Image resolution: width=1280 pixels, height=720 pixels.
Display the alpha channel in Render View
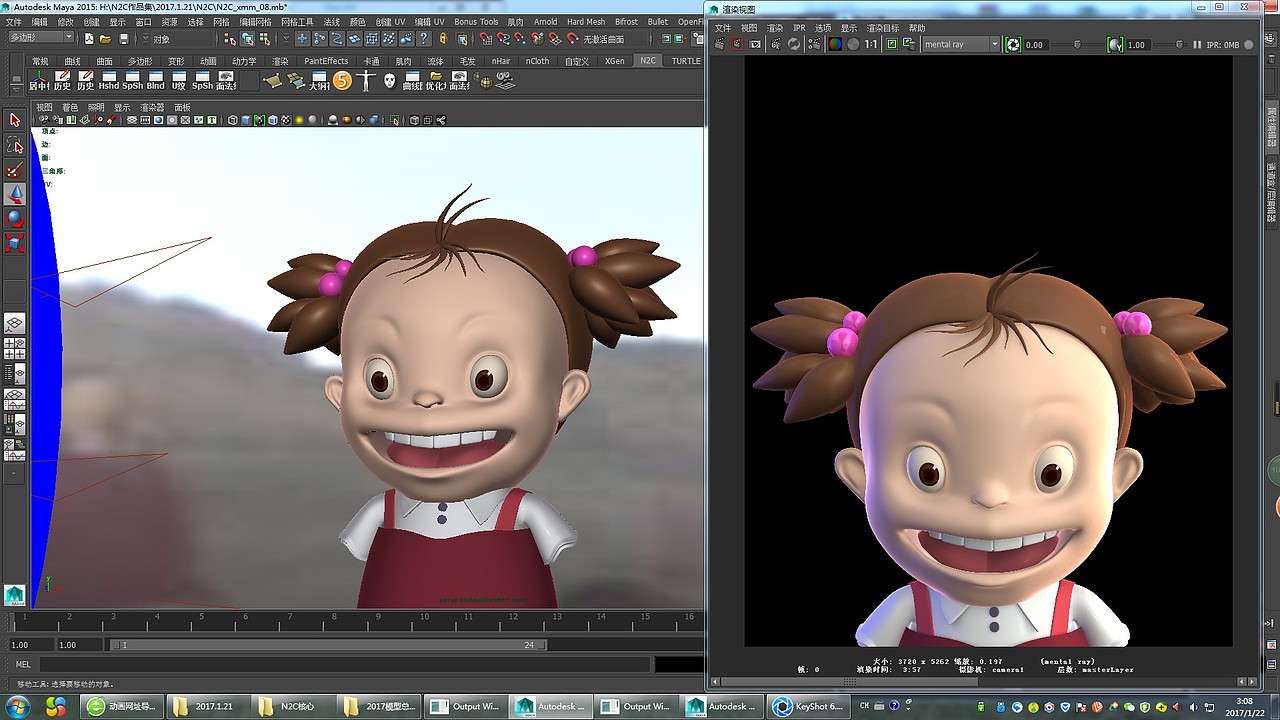853,44
